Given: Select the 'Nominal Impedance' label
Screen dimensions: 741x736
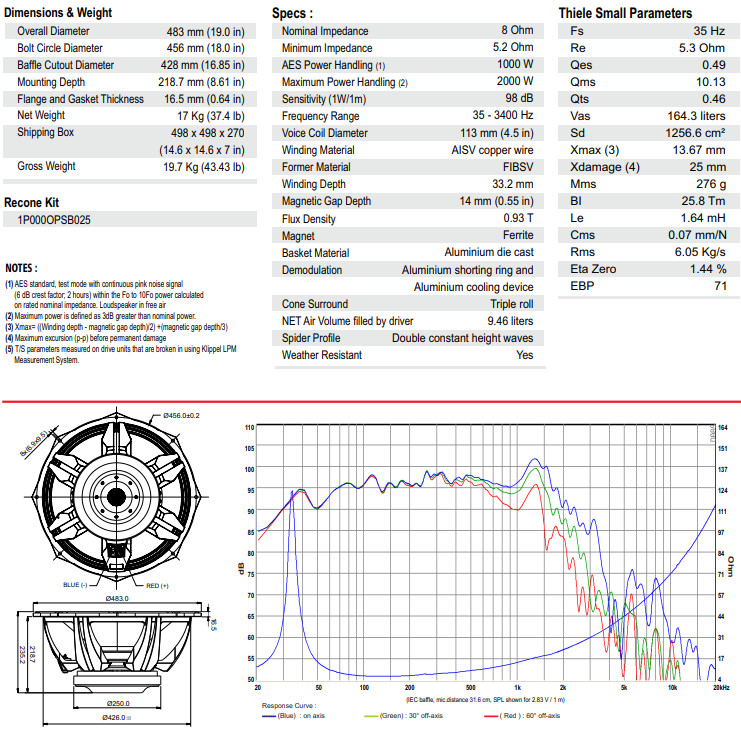Looking at the screenshot, I should pyautogui.click(x=325, y=31).
